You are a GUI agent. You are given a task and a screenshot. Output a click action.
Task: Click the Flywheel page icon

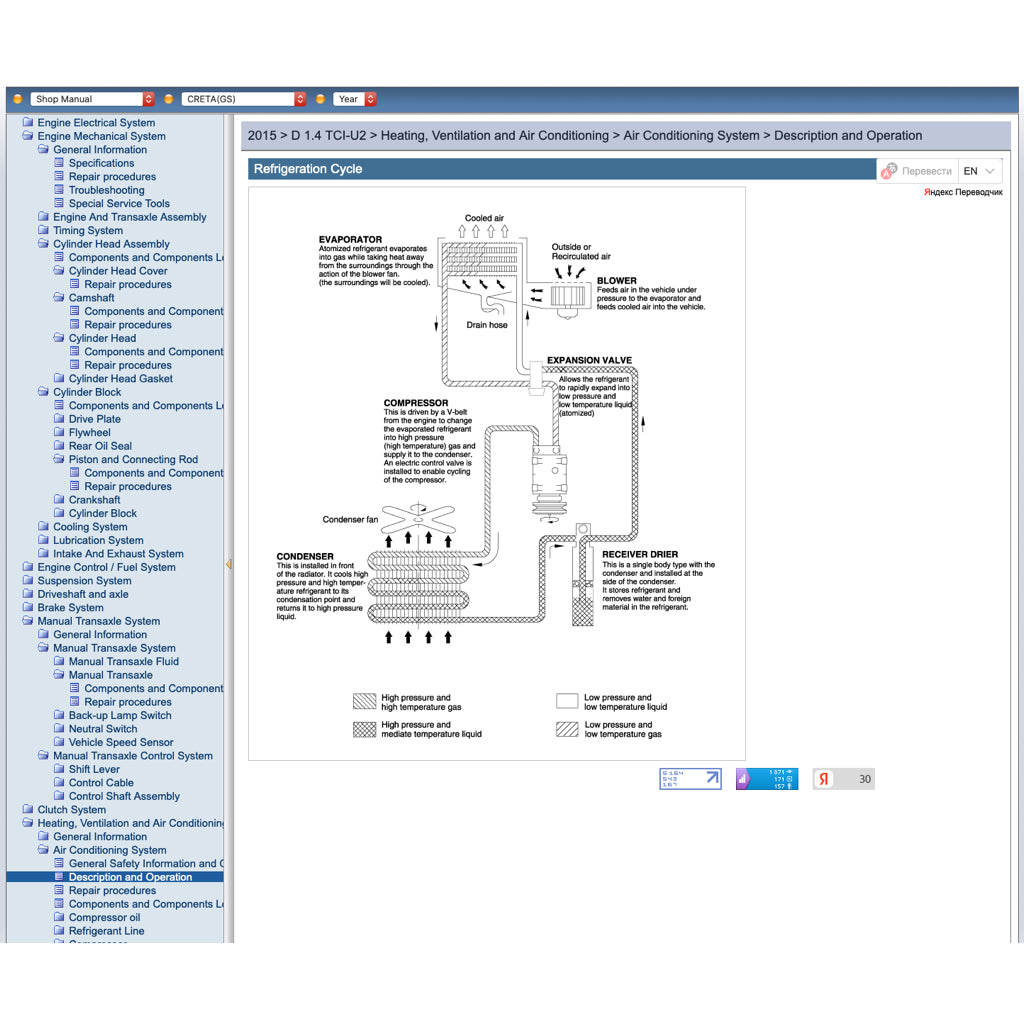pyautogui.click(x=60, y=433)
